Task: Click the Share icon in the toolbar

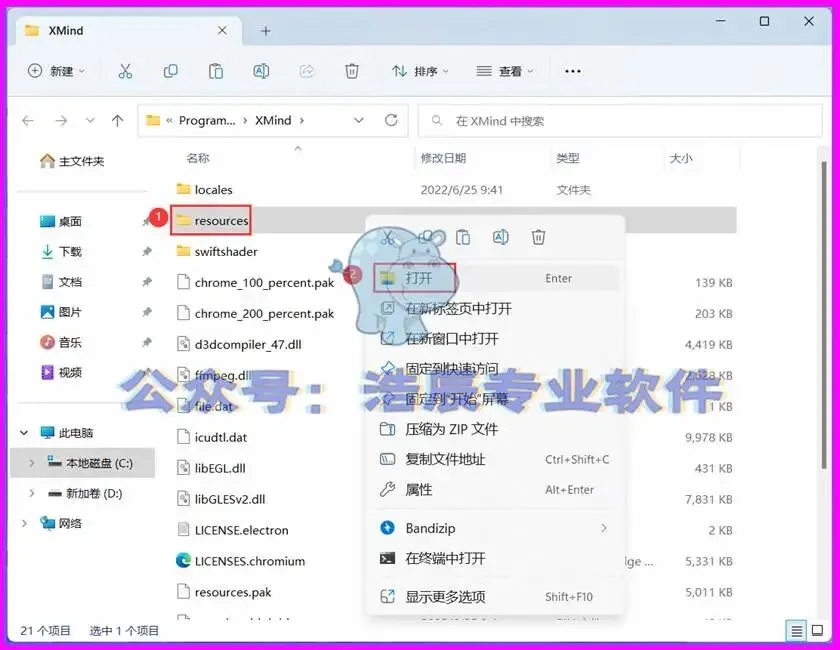Action: click(x=306, y=71)
